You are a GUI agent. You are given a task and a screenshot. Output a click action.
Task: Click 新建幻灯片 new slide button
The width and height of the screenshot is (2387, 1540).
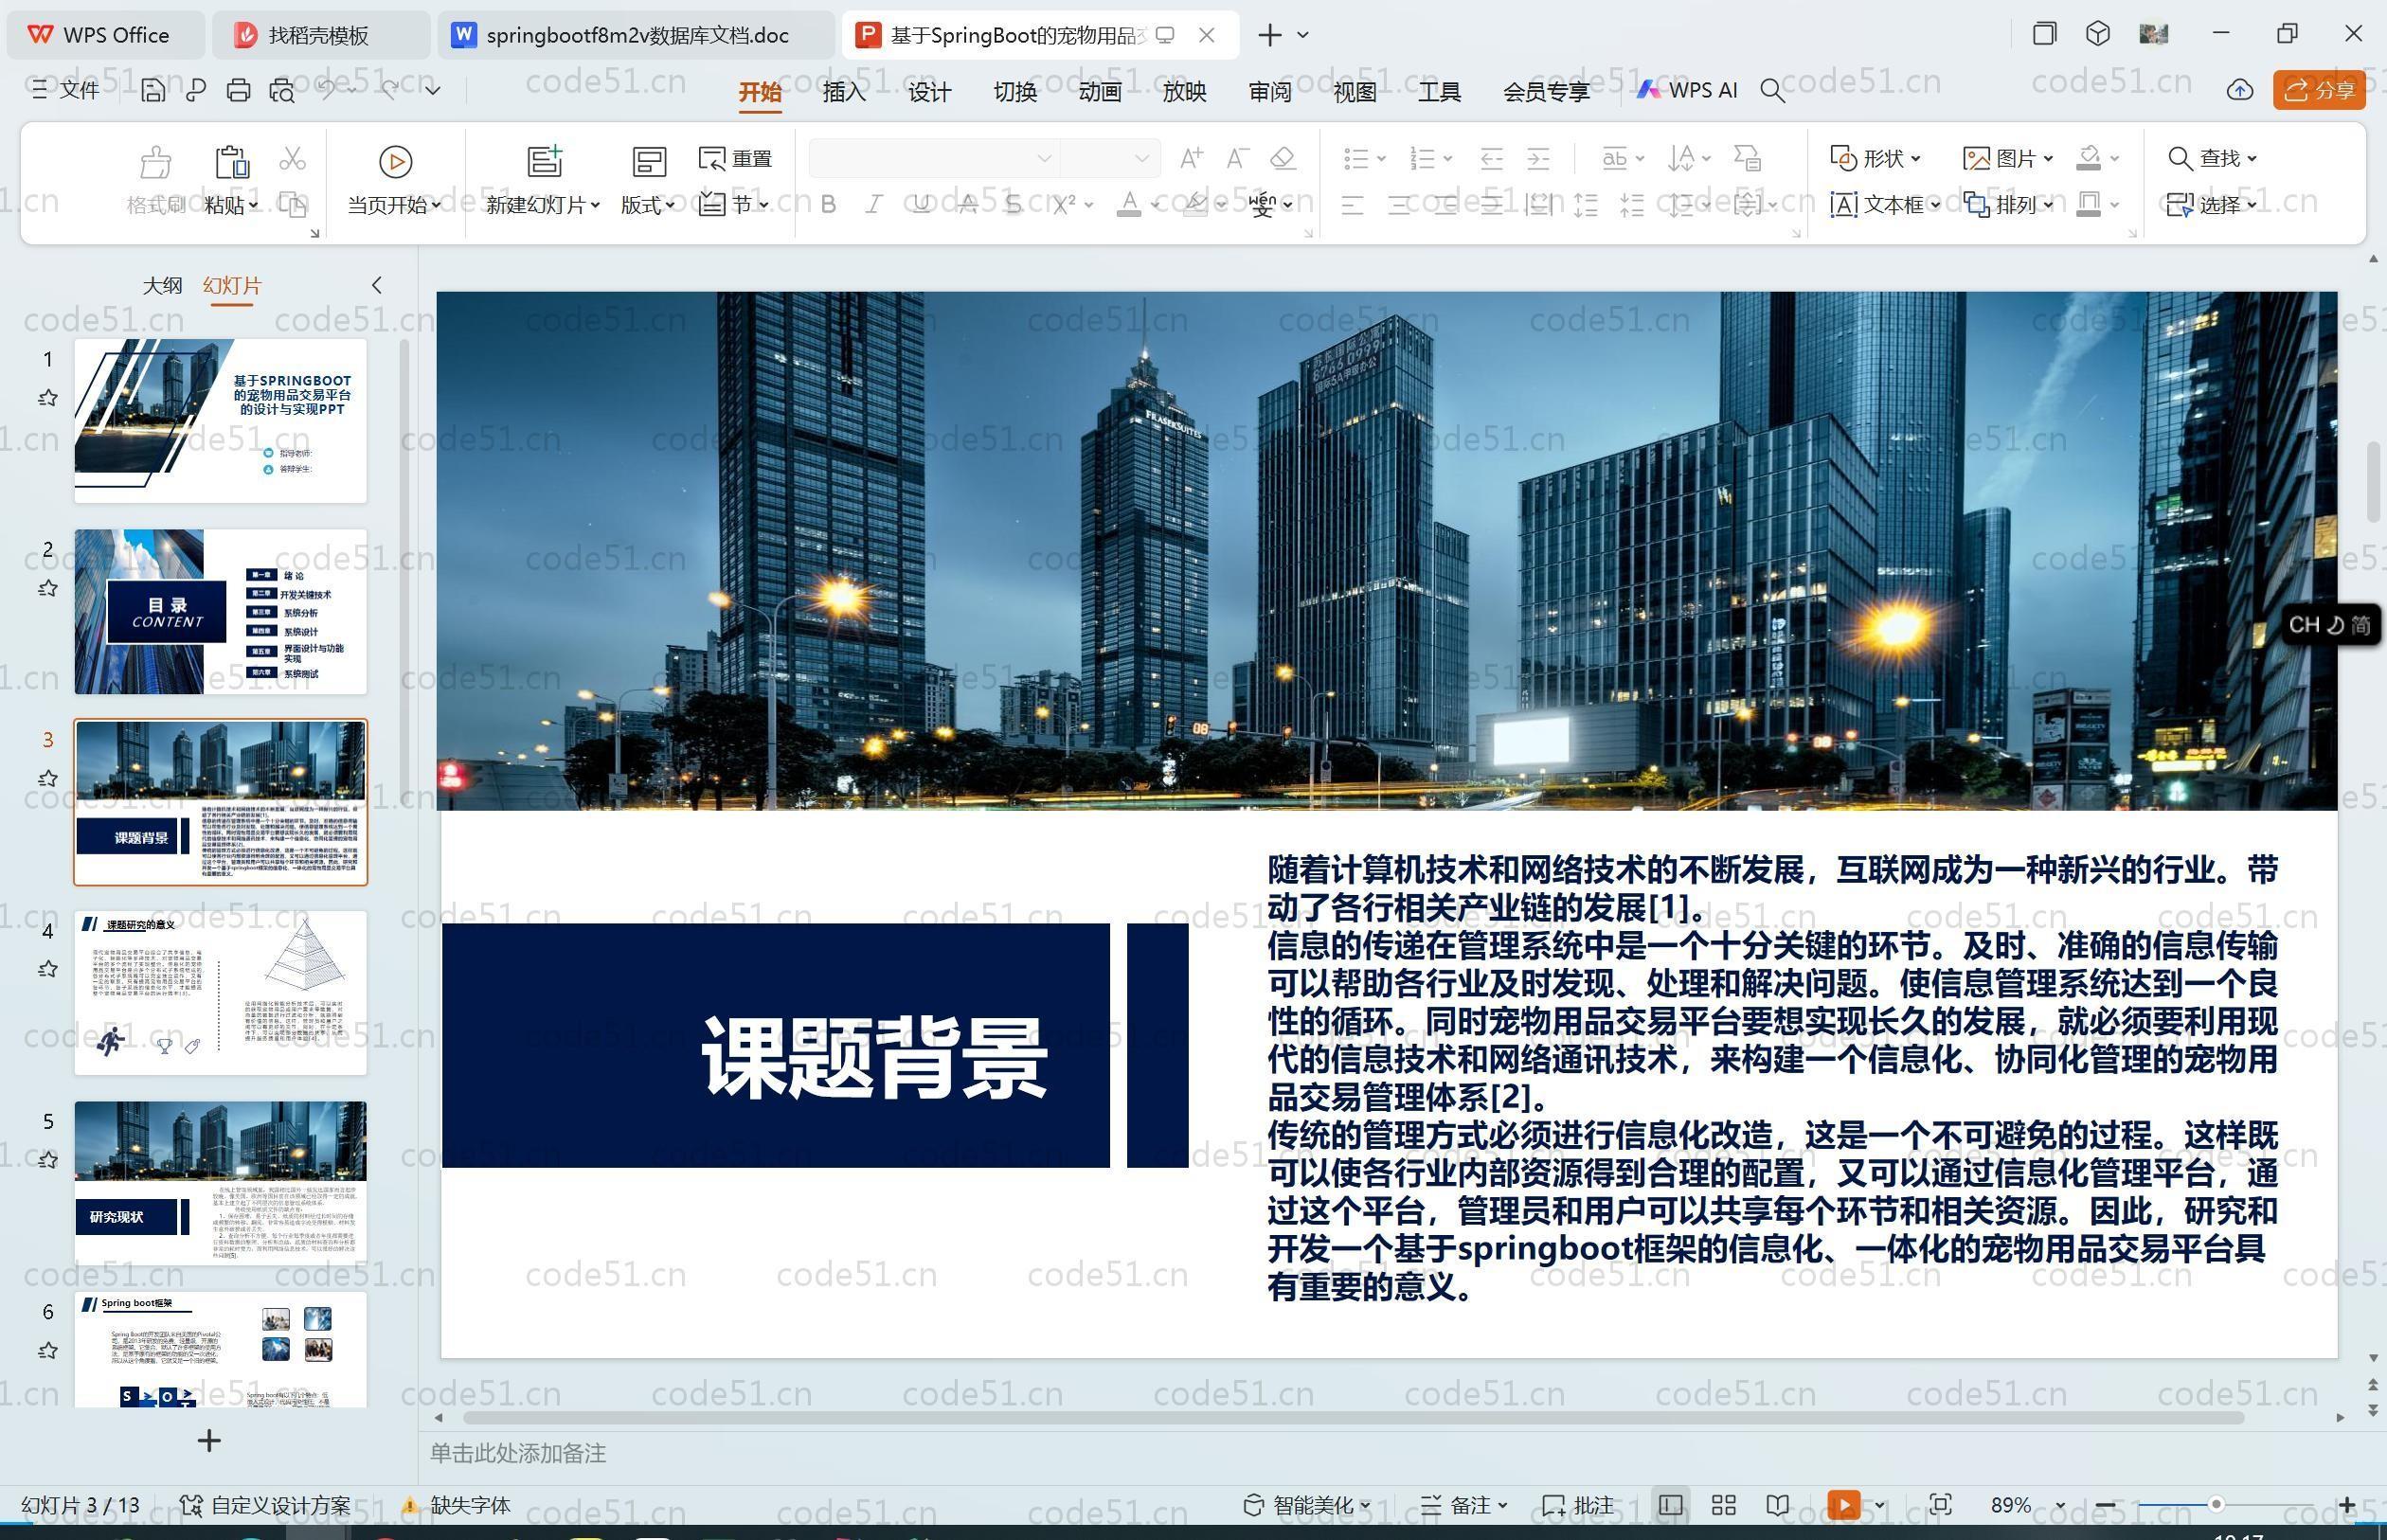tap(543, 180)
